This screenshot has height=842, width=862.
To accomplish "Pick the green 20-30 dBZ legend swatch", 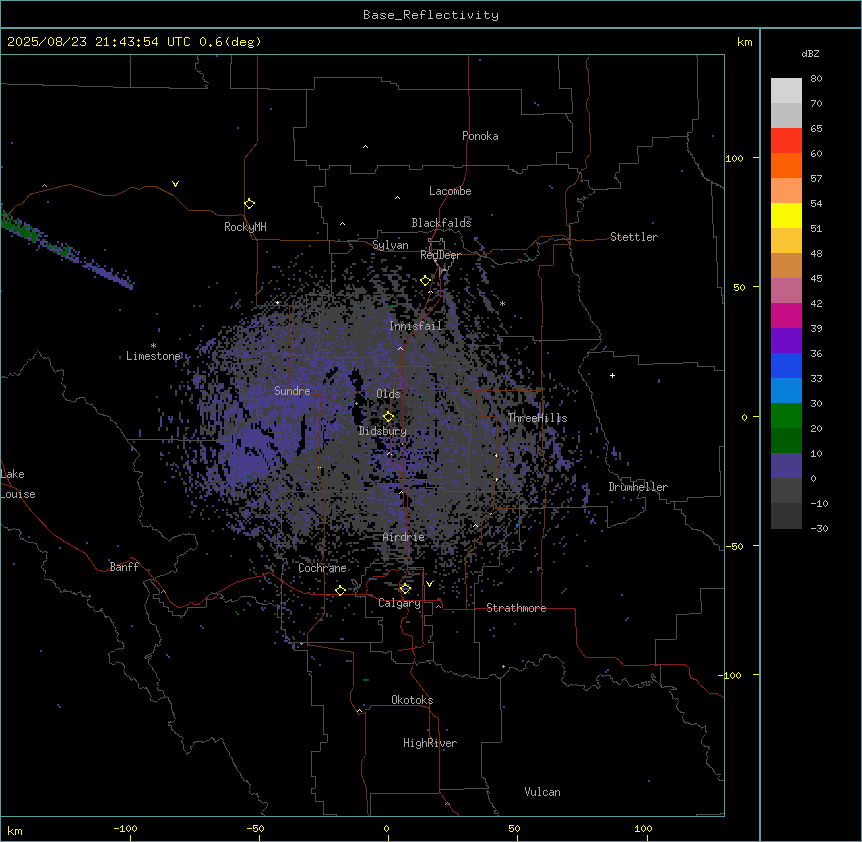I will [786, 416].
